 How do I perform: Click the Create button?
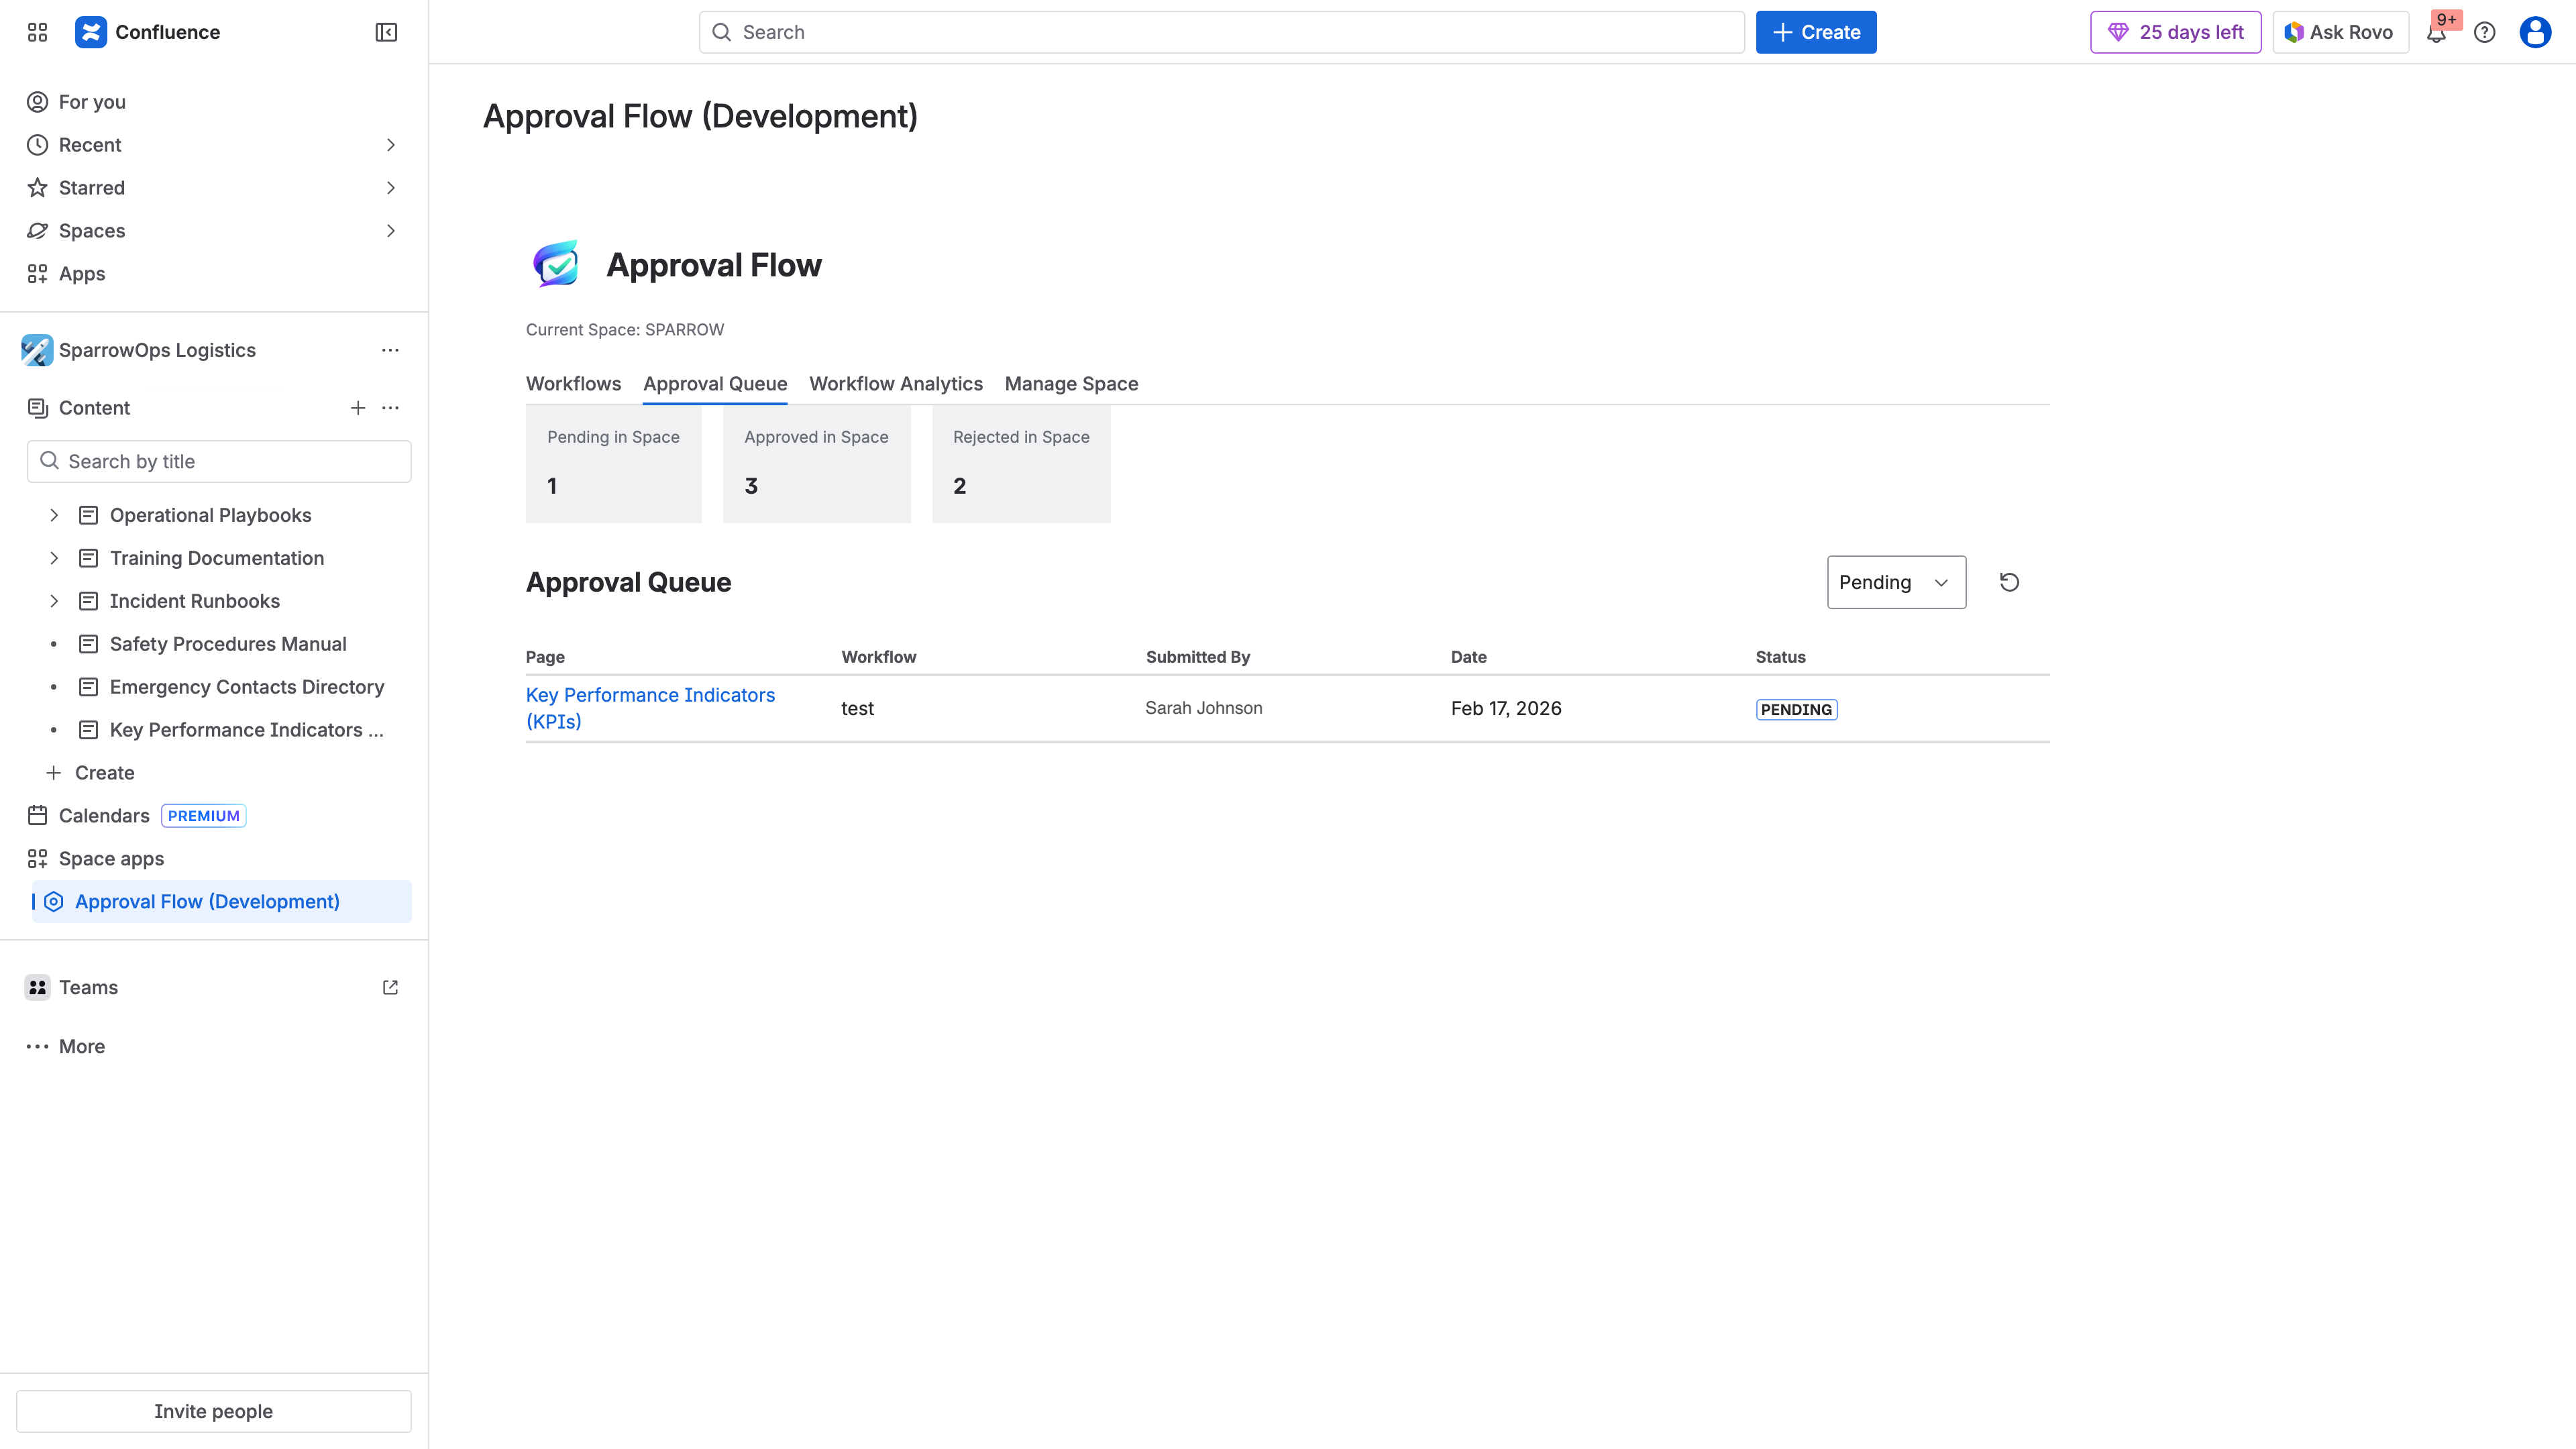pos(1816,31)
